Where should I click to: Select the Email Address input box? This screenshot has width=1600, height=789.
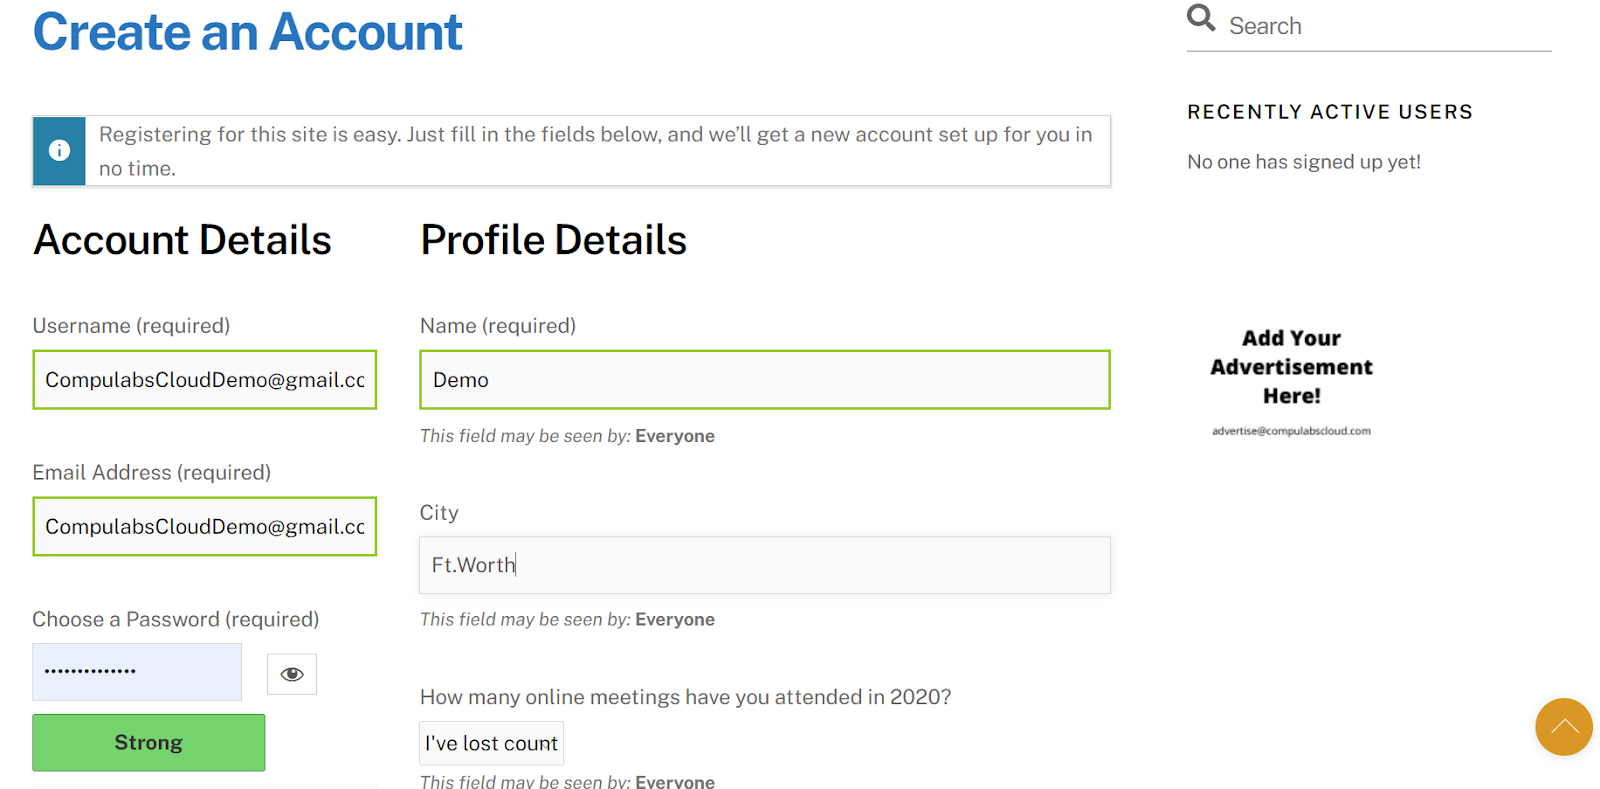click(x=204, y=527)
